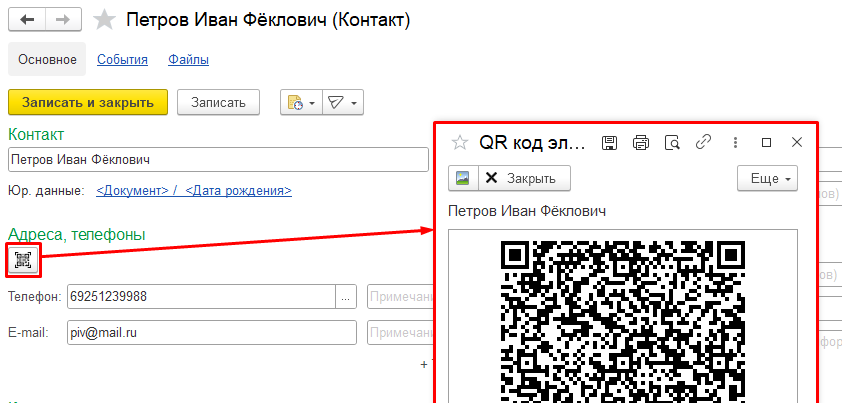Click the e-mail Примечание field
842x403 pixels.
tap(401, 333)
